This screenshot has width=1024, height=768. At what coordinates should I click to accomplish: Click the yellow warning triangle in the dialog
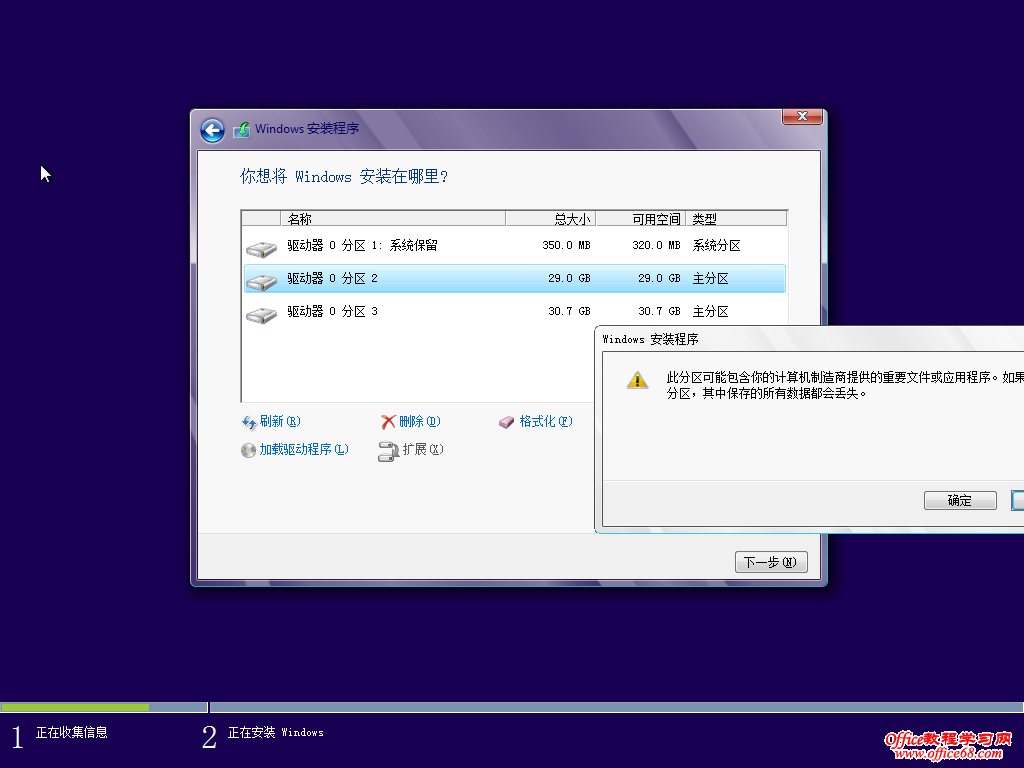click(x=637, y=379)
